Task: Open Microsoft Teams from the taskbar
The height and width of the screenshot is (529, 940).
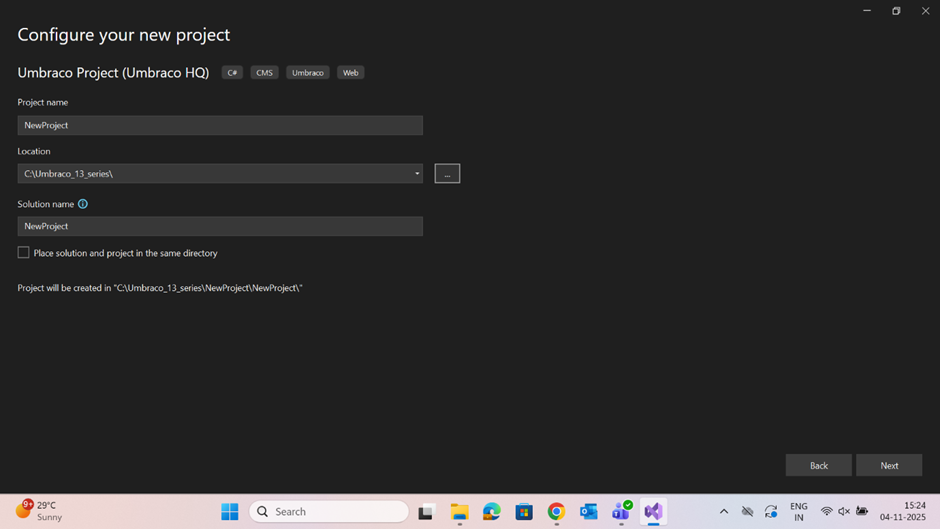Action: pos(621,512)
